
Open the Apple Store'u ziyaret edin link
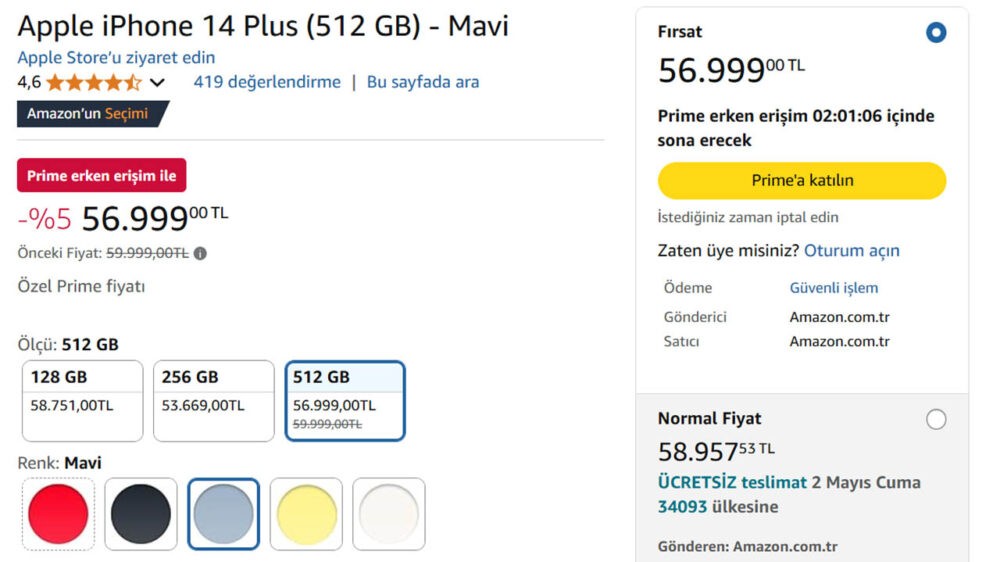116,57
